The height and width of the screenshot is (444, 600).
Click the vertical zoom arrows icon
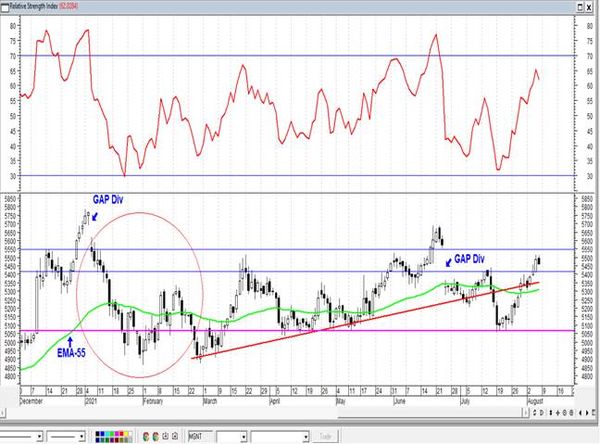coord(551,413)
